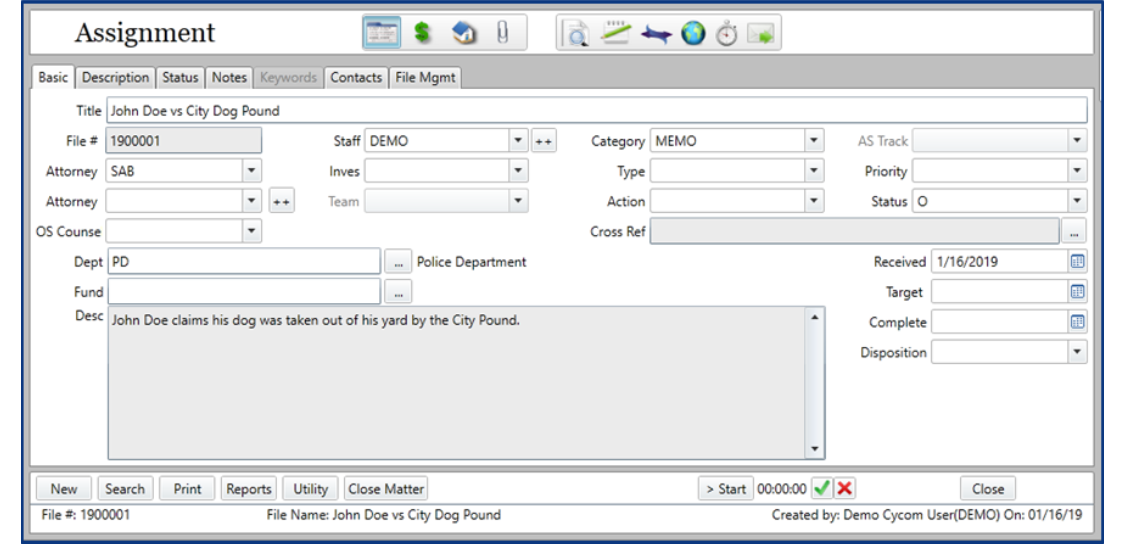Click the ++ button beside second Attorney
This screenshot has height=545, width=1125.
(x=282, y=202)
